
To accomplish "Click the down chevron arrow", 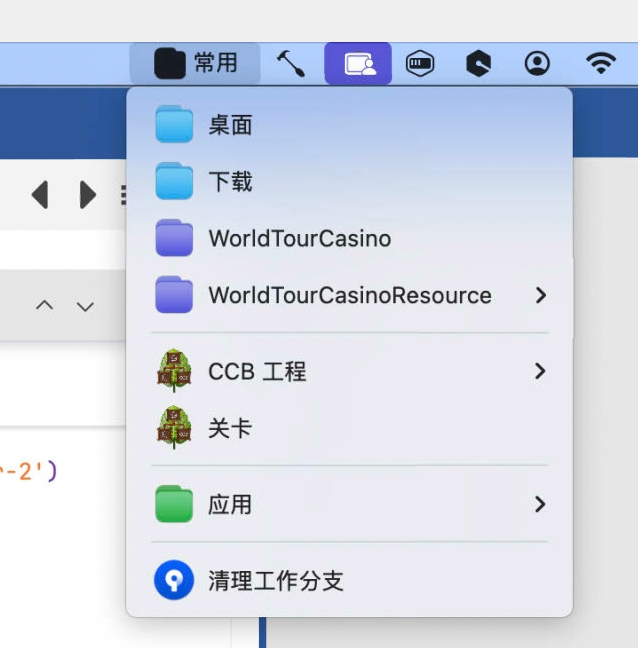I will click(x=86, y=306).
